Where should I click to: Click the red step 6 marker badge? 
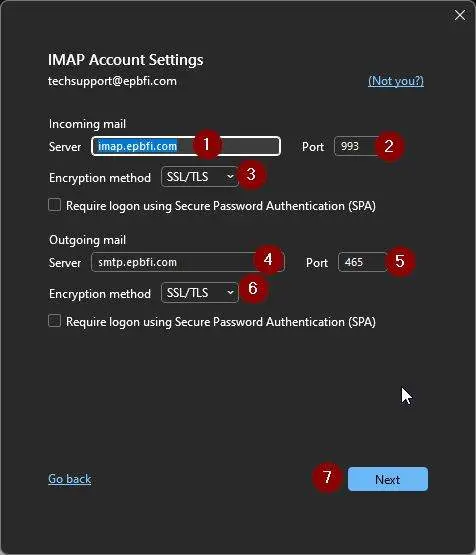coord(253,288)
